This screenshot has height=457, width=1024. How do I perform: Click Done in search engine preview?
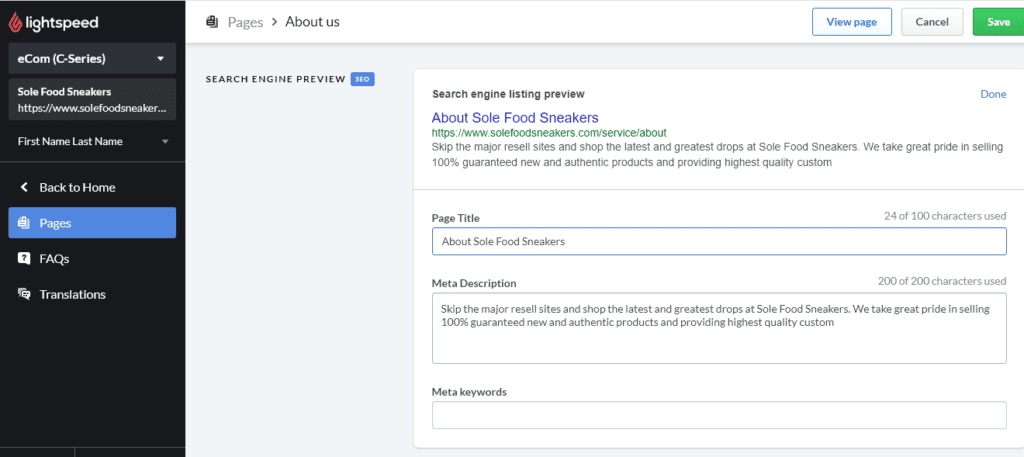pyautogui.click(x=993, y=94)
